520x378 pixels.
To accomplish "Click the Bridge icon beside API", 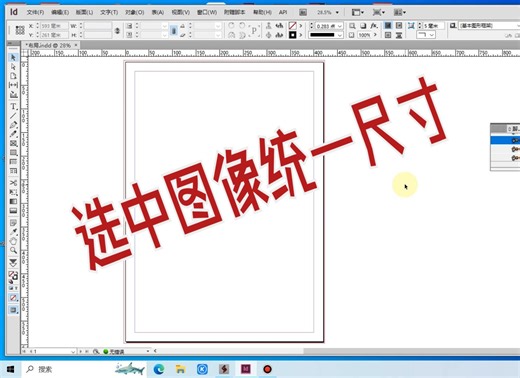I will pos(303,12).
